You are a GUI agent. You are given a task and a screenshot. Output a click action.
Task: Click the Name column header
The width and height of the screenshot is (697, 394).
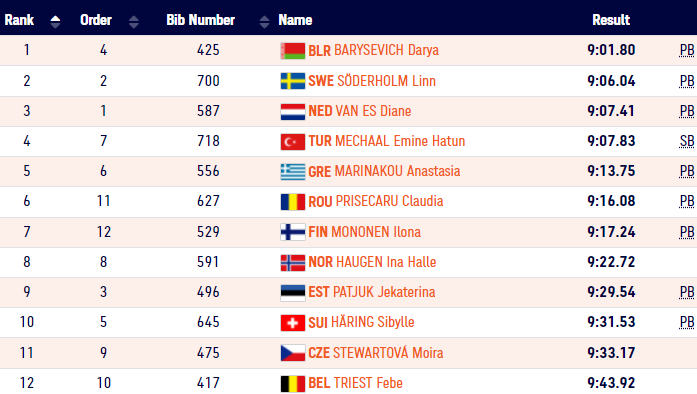point(295,20)
